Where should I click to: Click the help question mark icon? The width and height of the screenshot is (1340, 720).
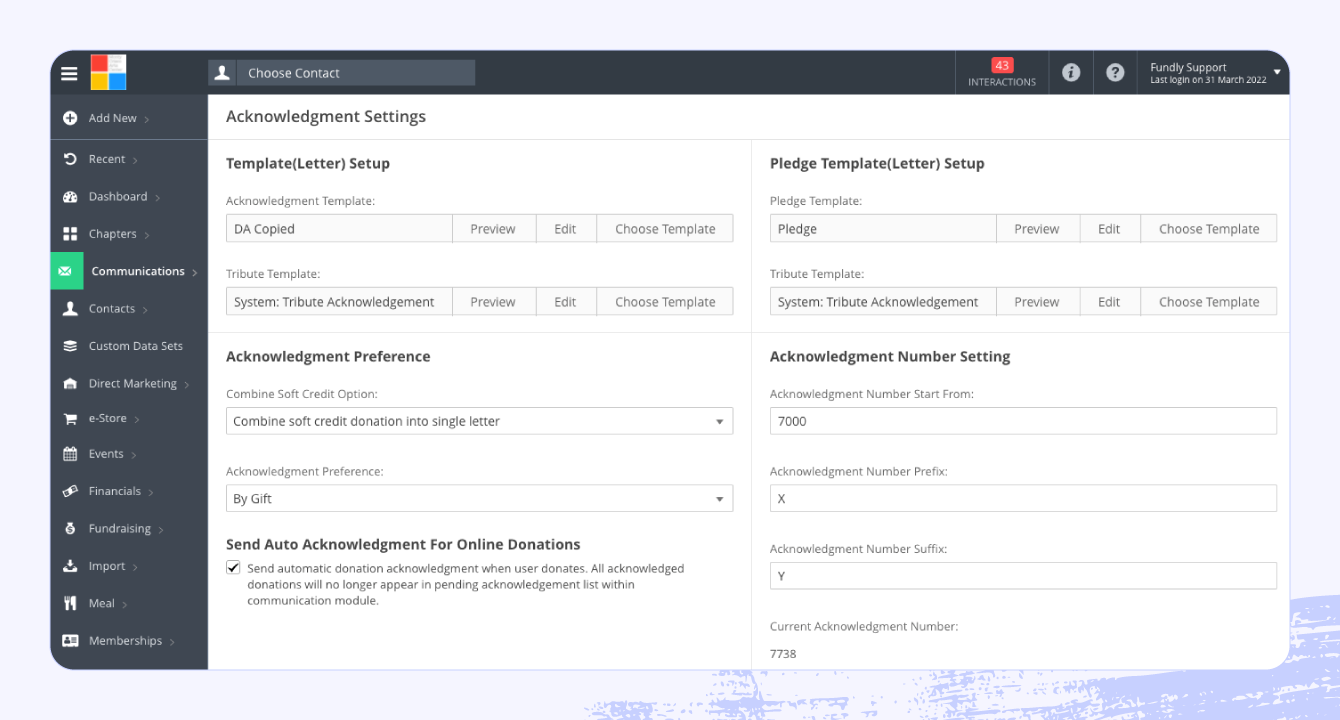[1115, 73]
